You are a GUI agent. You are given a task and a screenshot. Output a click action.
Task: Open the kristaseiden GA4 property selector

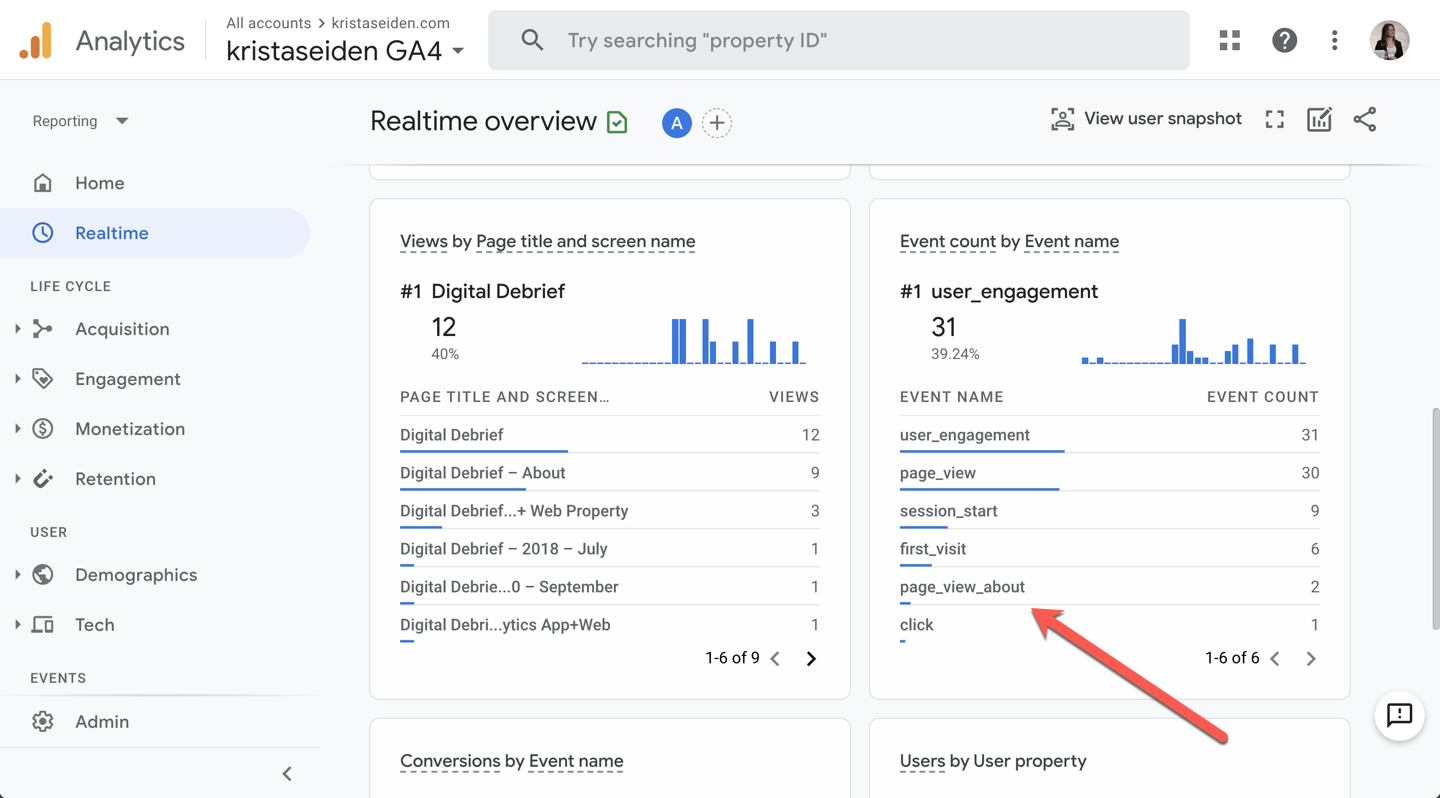click(345, 51)
